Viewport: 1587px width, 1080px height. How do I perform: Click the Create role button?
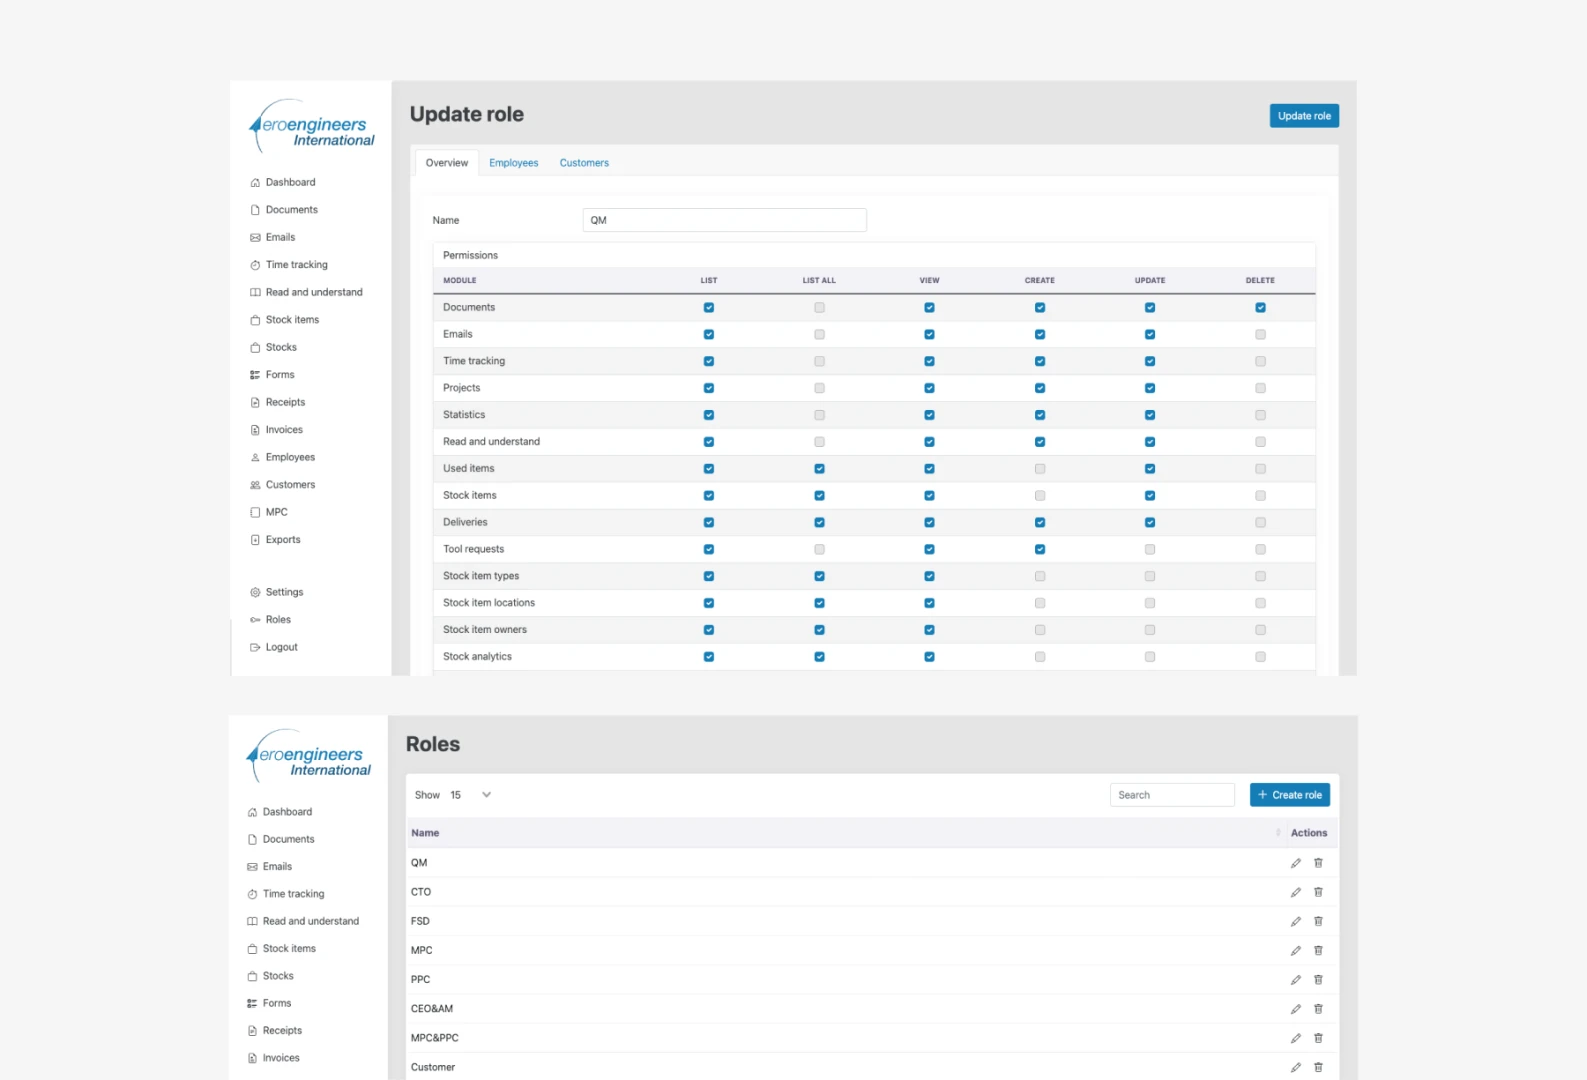(x=1290, y=795)
